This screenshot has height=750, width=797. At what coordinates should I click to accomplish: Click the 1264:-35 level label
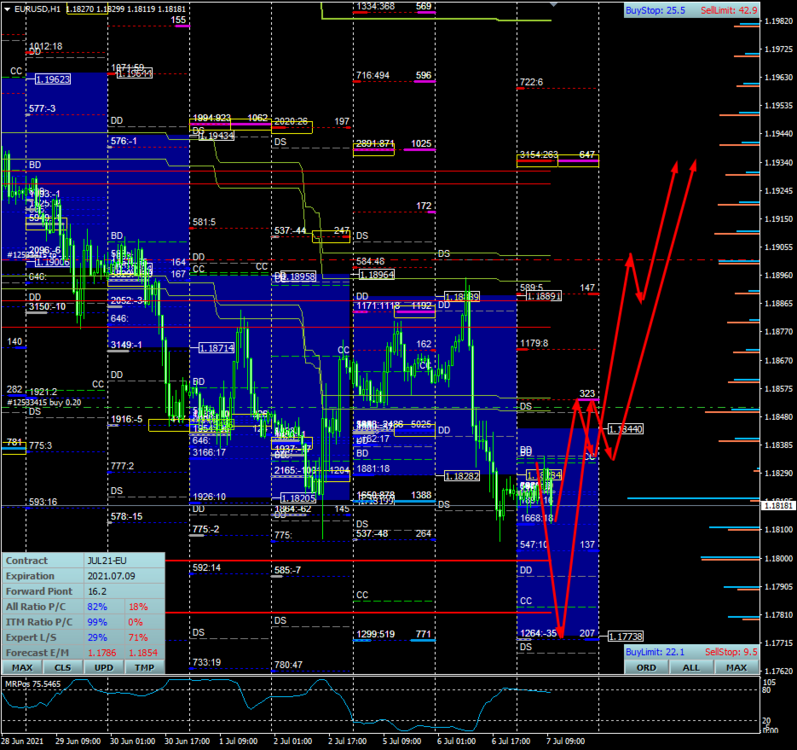click(x=538, y=633)
